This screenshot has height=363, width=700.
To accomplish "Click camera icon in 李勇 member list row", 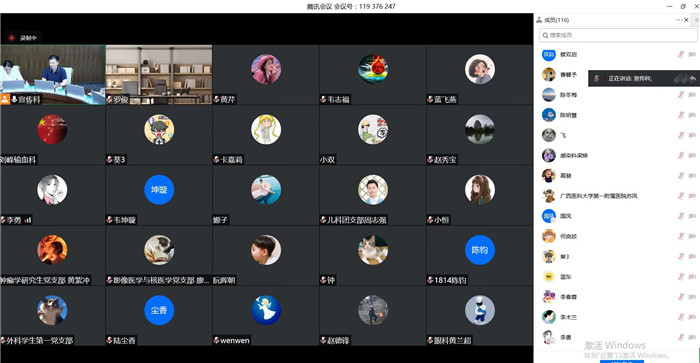I will tap(692, 337).
